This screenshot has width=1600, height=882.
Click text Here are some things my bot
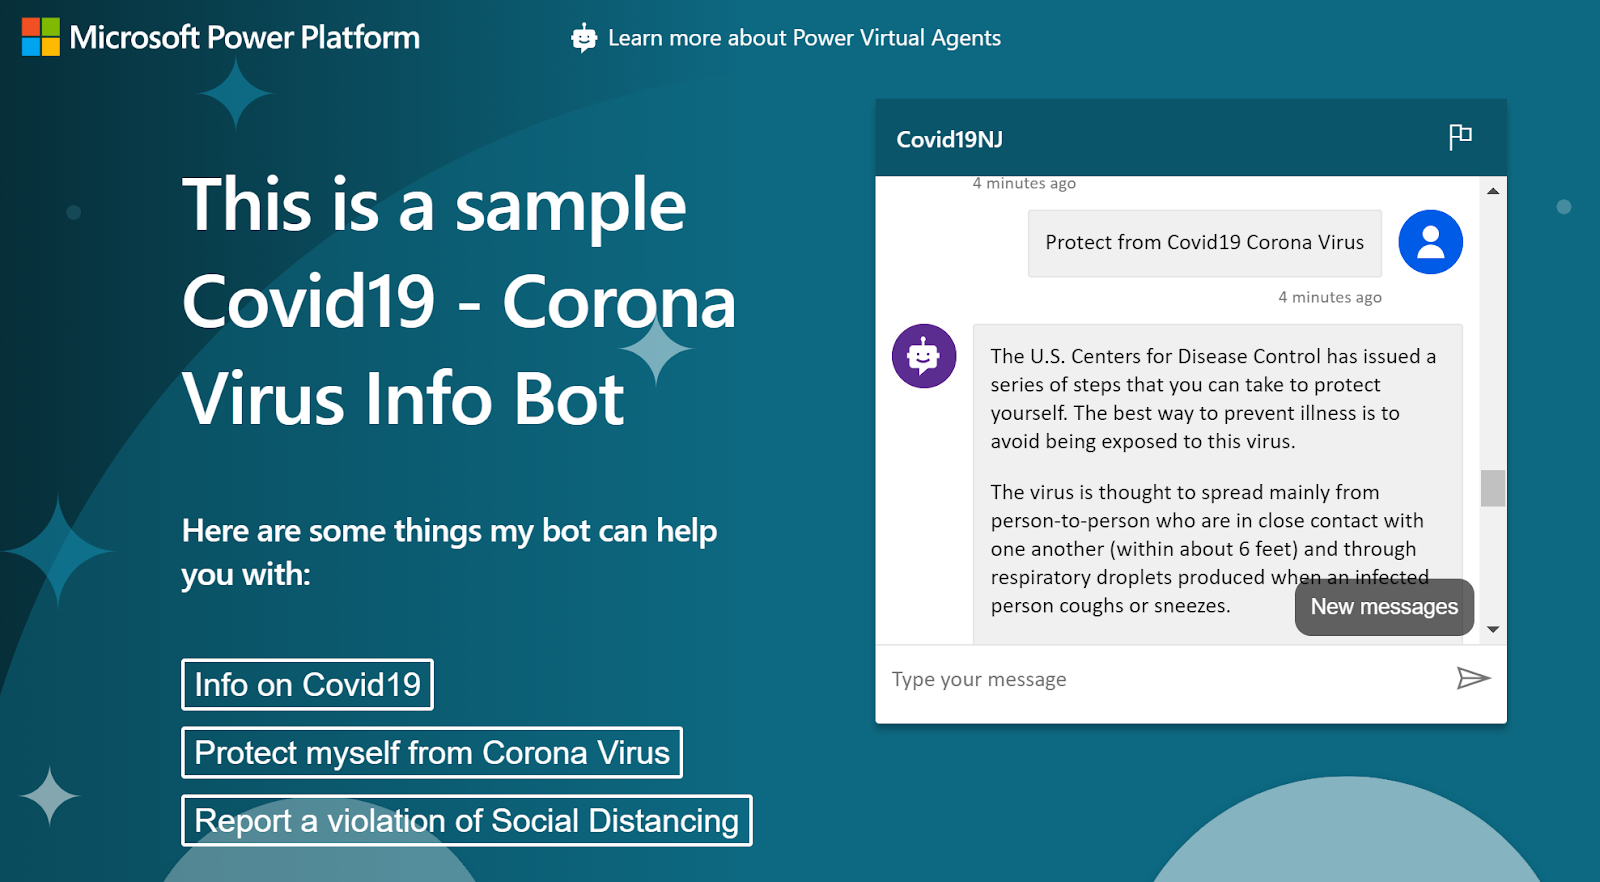click(x=449, y=552)
